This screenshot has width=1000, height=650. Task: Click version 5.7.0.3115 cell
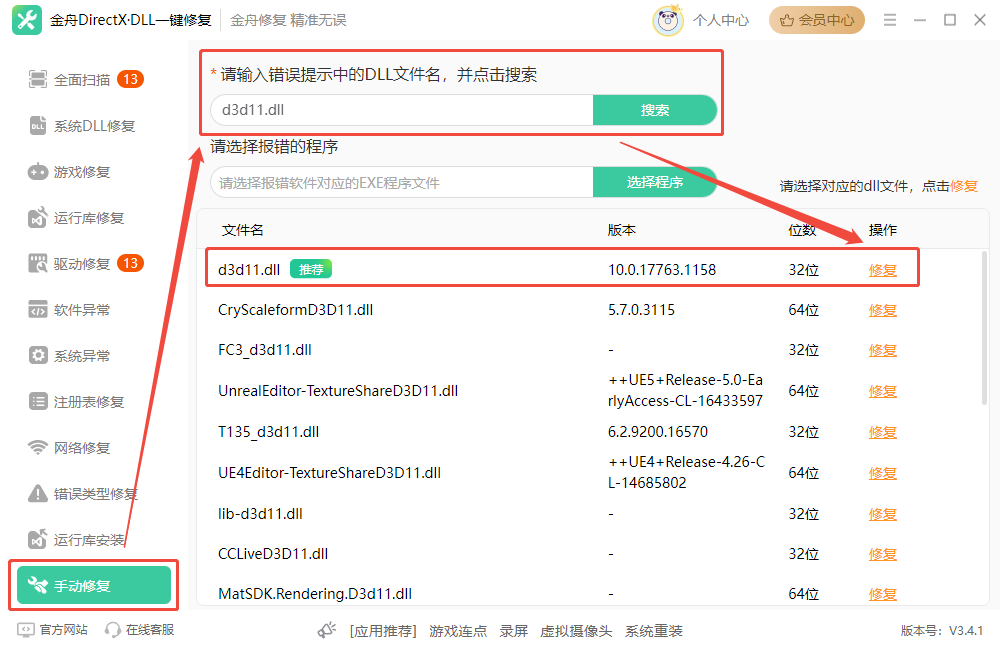pyautogui.click(x=641, y=310)
